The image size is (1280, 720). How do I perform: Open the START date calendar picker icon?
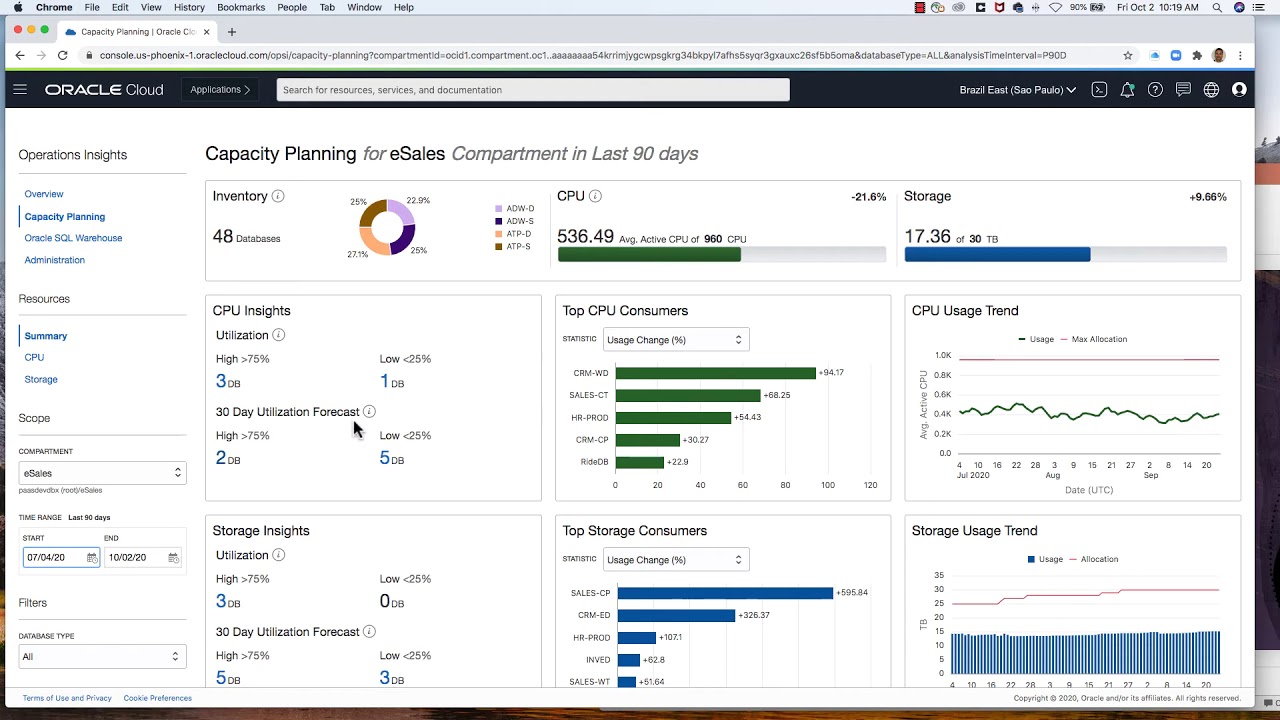click(92, 557)
